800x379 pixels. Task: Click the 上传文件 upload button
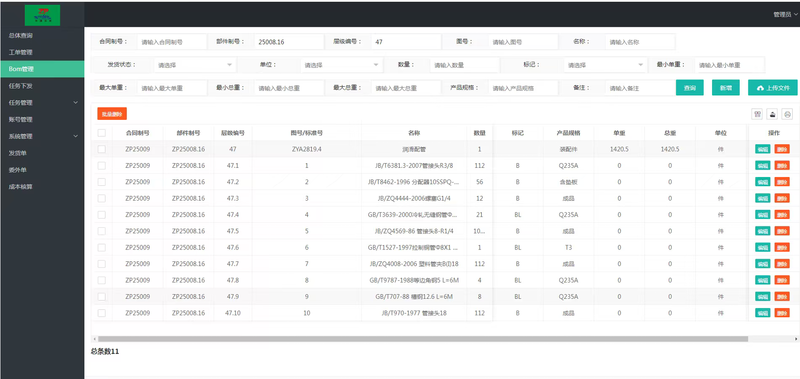pos(773,88)
